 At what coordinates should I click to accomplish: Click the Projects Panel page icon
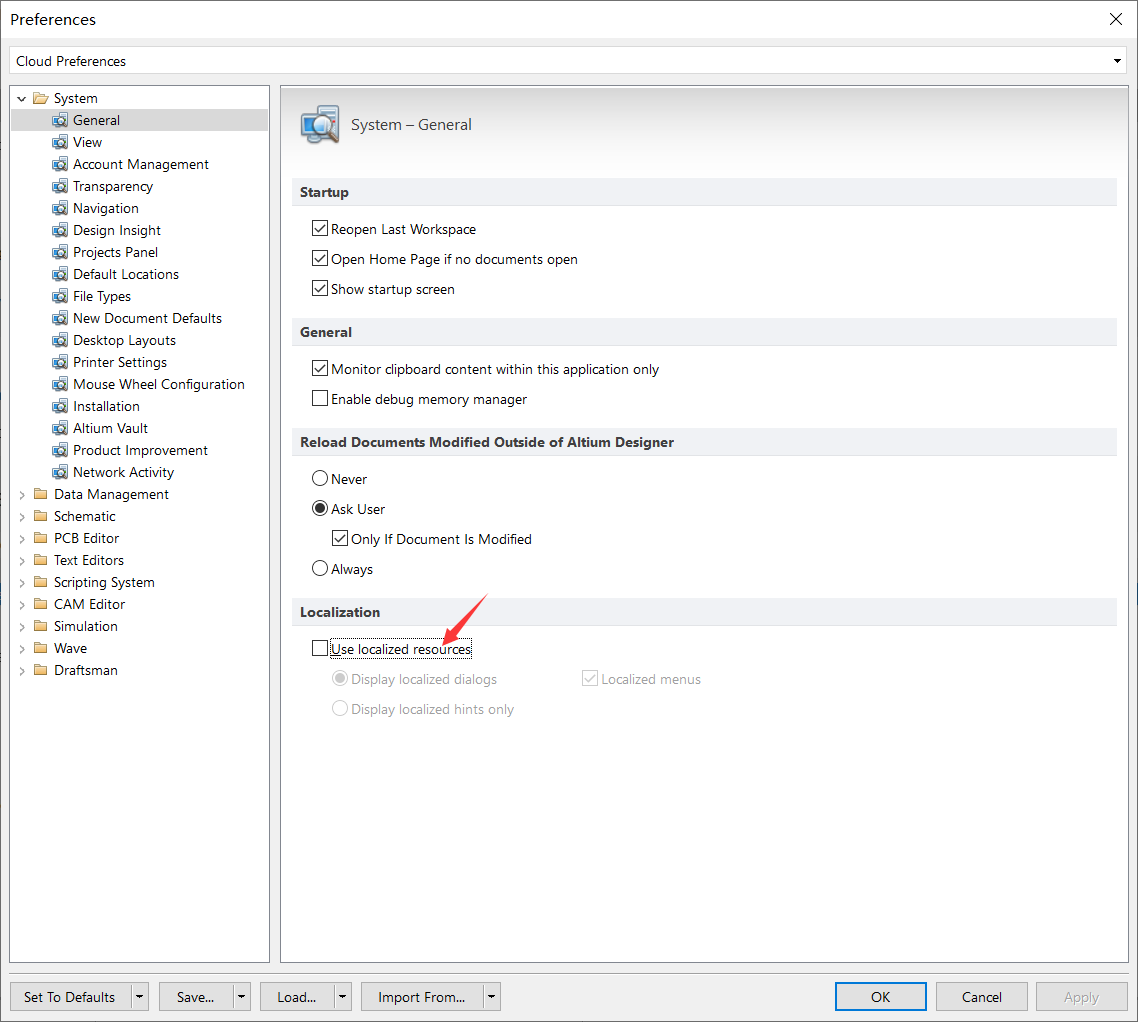[x=60, y=253]
